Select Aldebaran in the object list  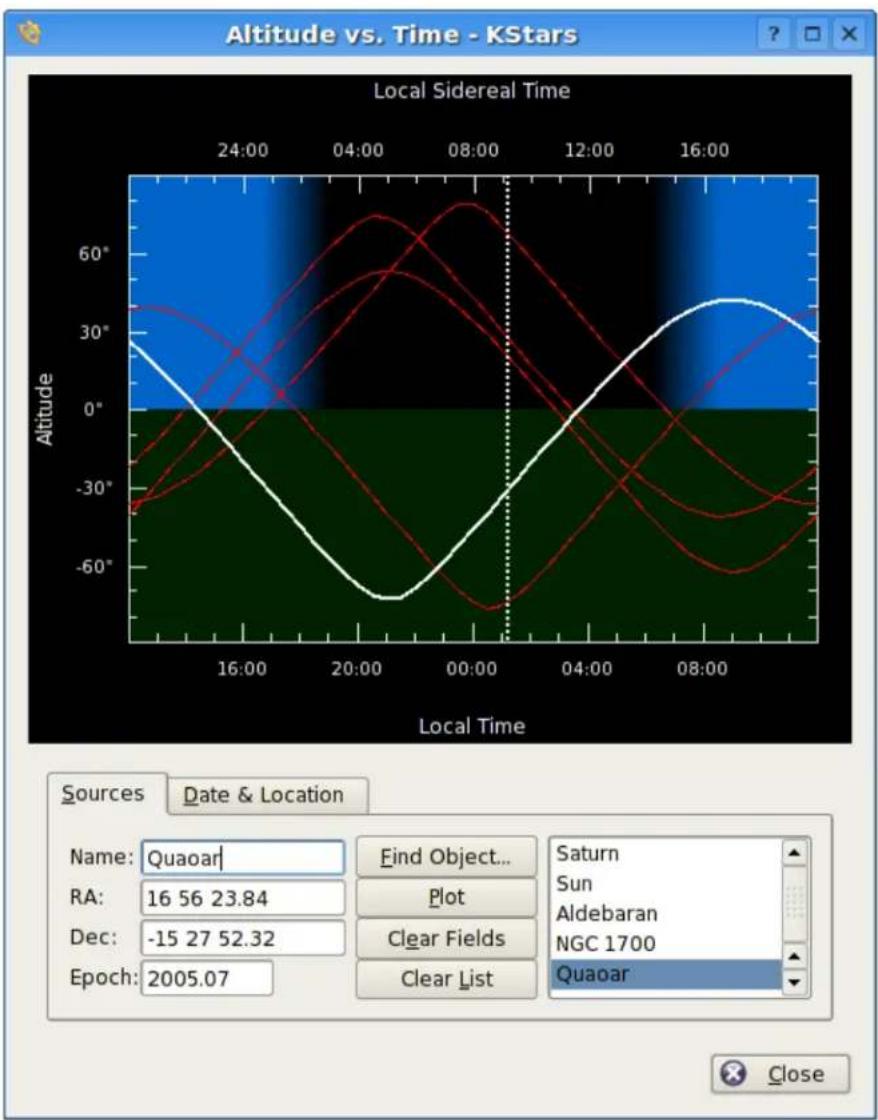coord(666,914)
